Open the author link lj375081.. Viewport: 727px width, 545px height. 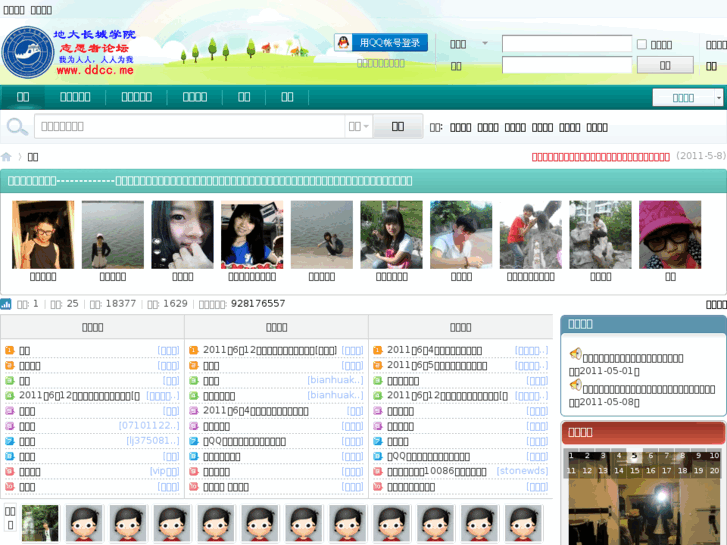pos(153,441)
